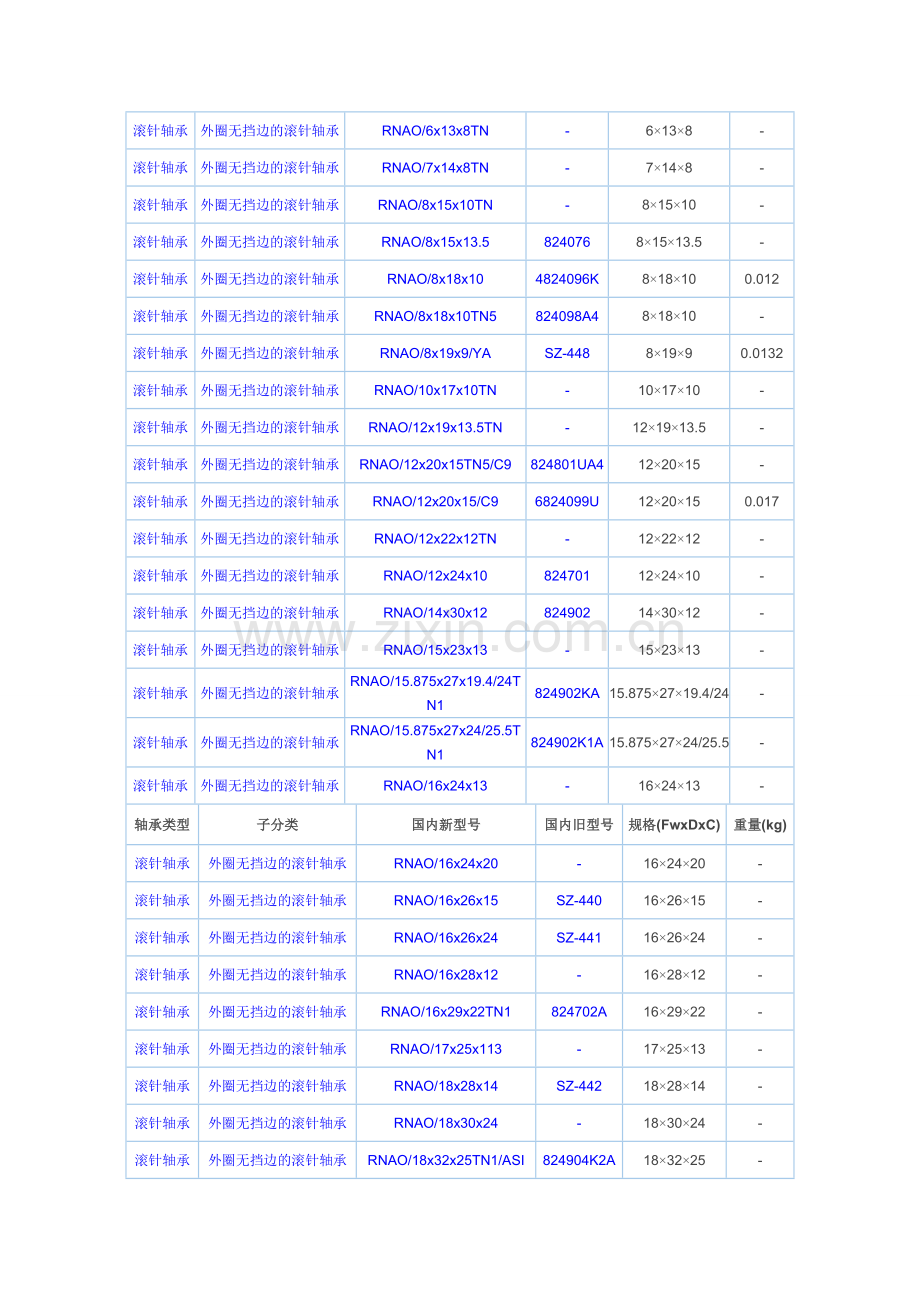Select the weight value 0.012
The width and height of the screenshot is (920, 1302).
click(x=761, y=279)
